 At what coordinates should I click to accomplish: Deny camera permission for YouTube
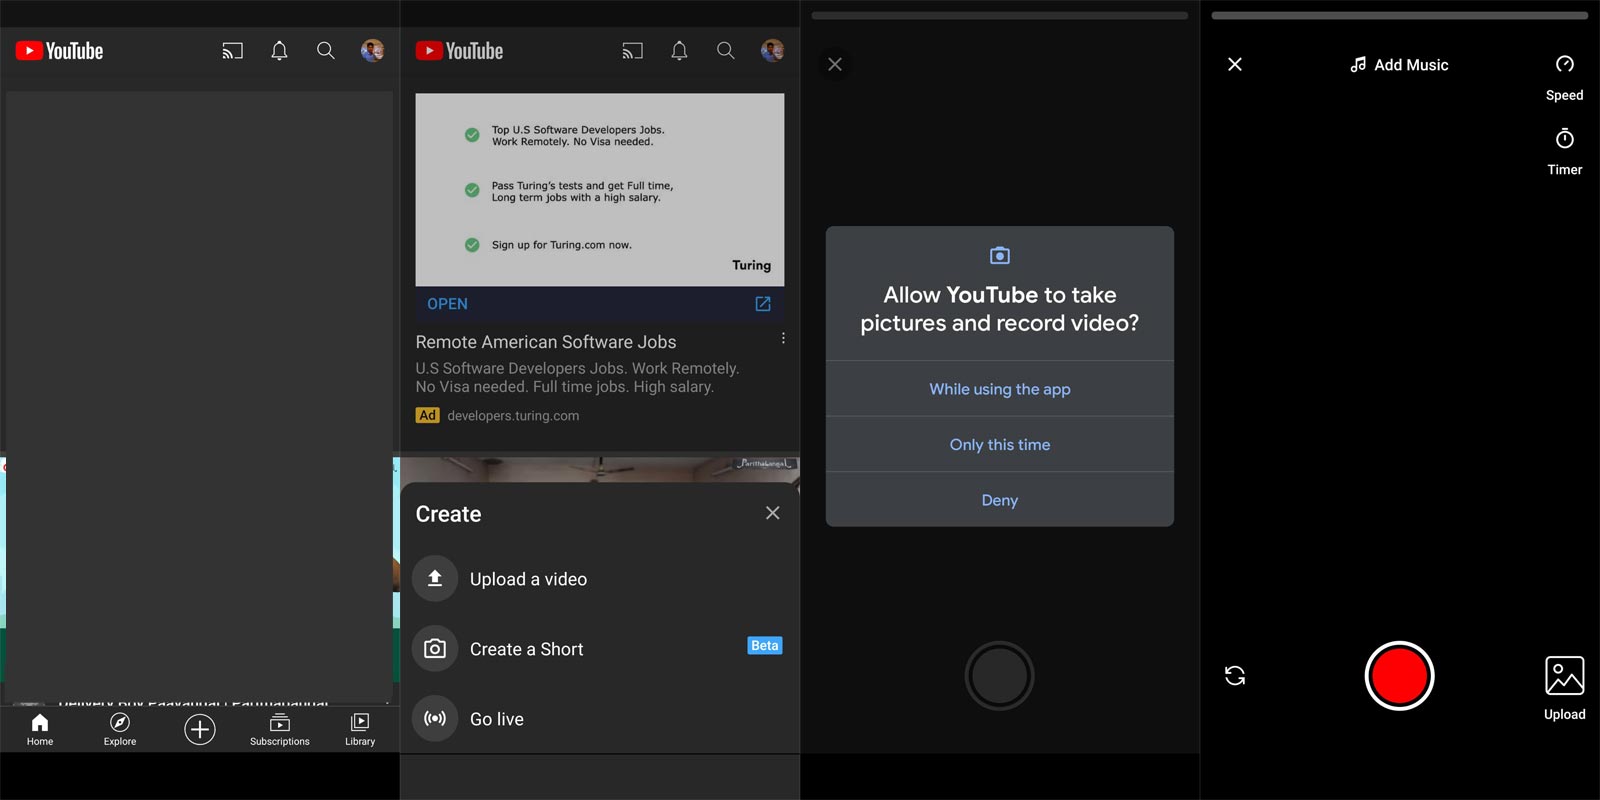pos(1000,500)
